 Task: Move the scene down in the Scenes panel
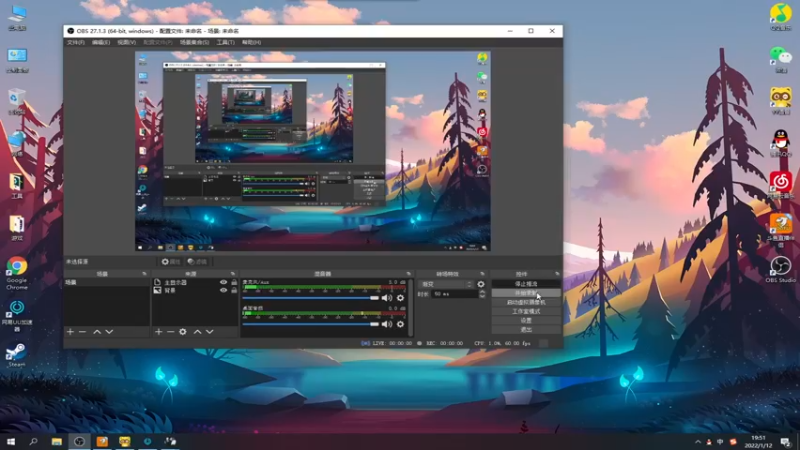pos(109,332)
